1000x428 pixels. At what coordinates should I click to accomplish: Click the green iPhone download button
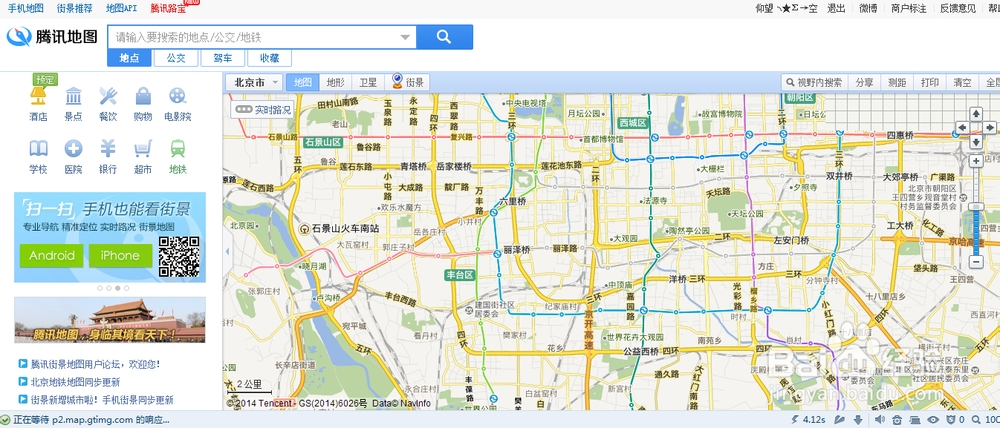[x=120, y=256]
